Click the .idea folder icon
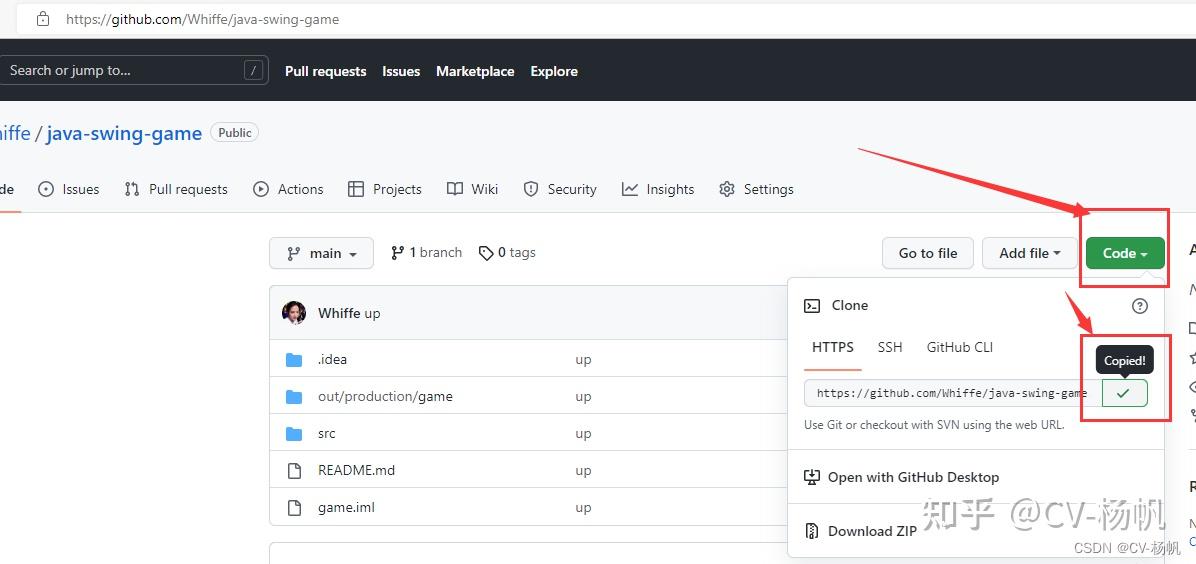 (294, 360)
